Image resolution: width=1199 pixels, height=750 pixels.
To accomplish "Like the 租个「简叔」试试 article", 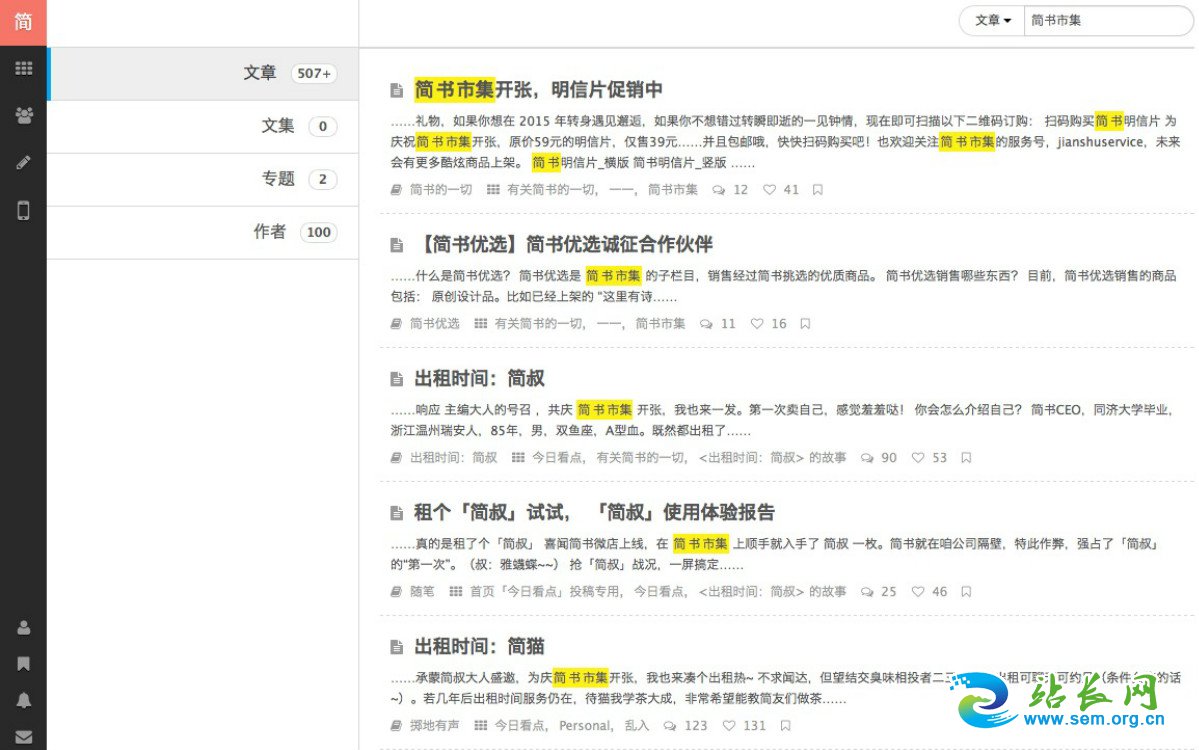I will (x=918, y=592).
